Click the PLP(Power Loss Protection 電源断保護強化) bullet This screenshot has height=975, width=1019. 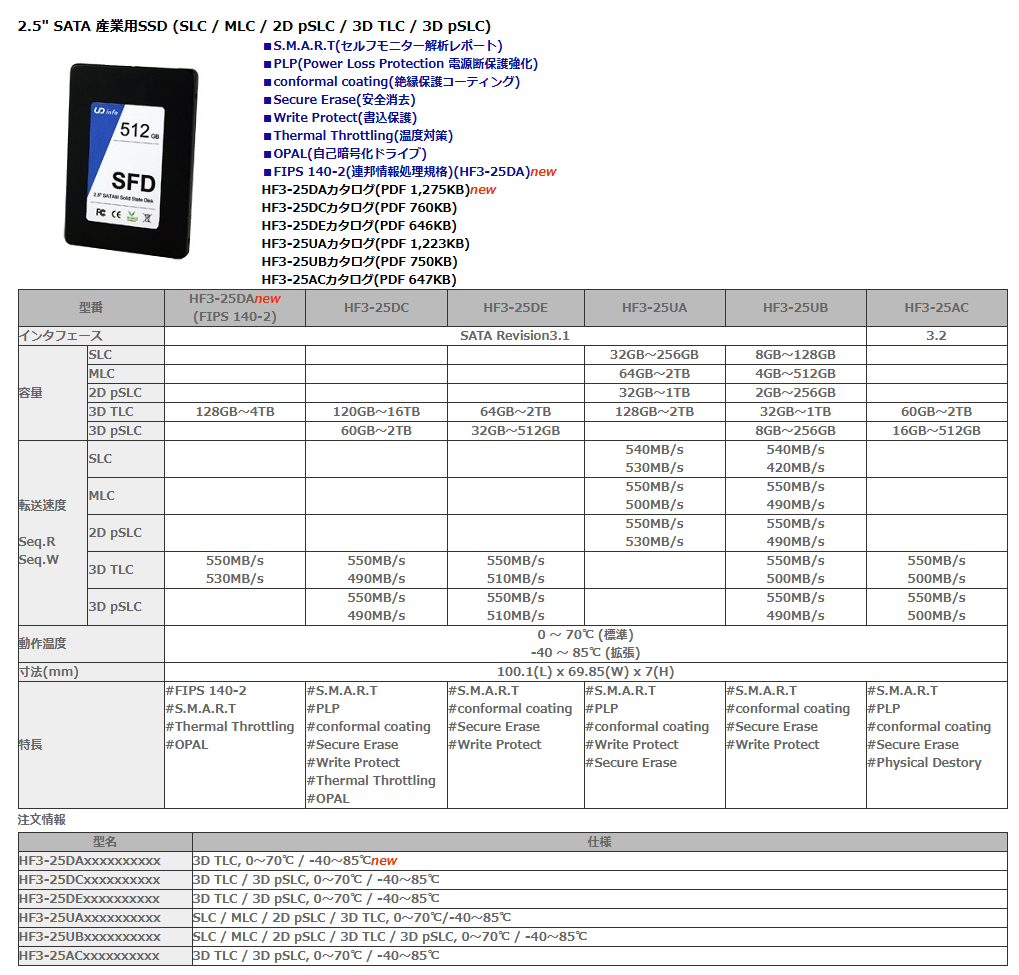click(x=400, y=64)
